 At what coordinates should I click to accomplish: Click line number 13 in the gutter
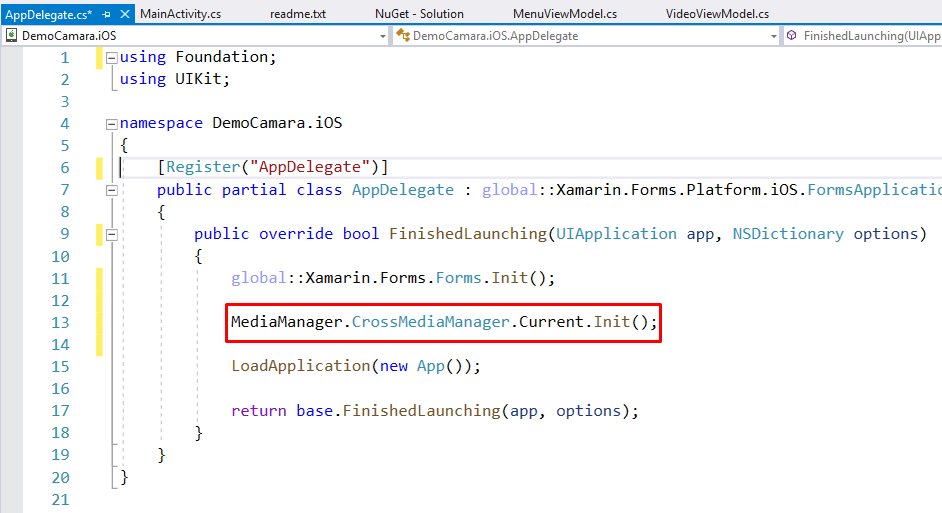pyautogui.click(x=60, y=323)
